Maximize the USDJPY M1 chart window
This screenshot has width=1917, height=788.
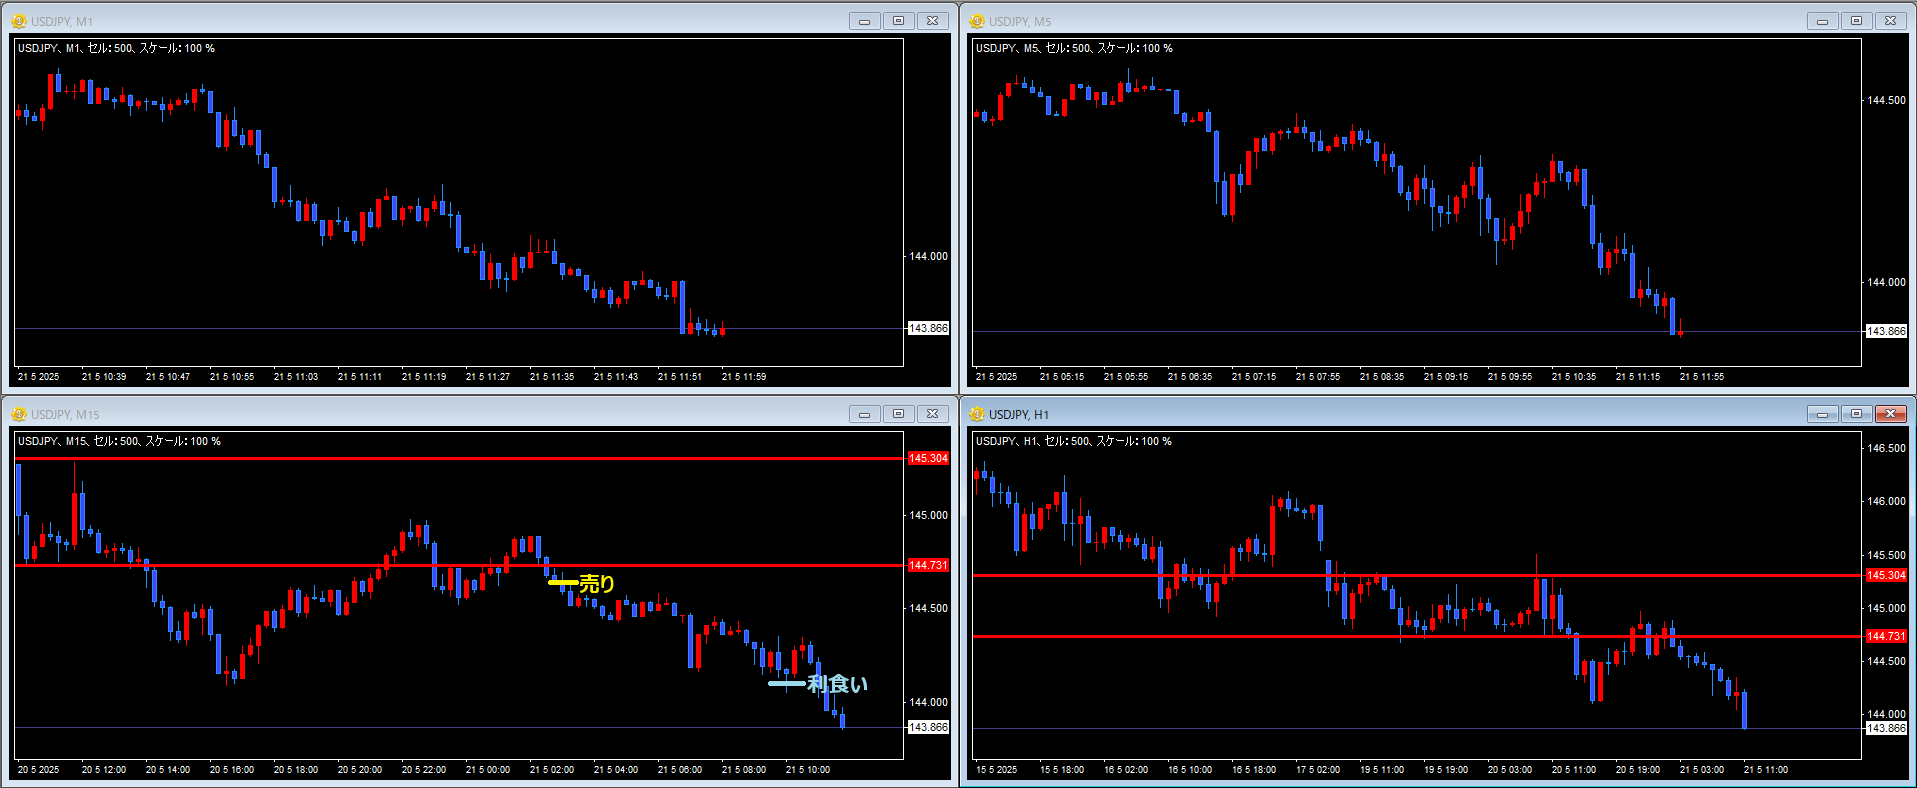tap(898, 21)
